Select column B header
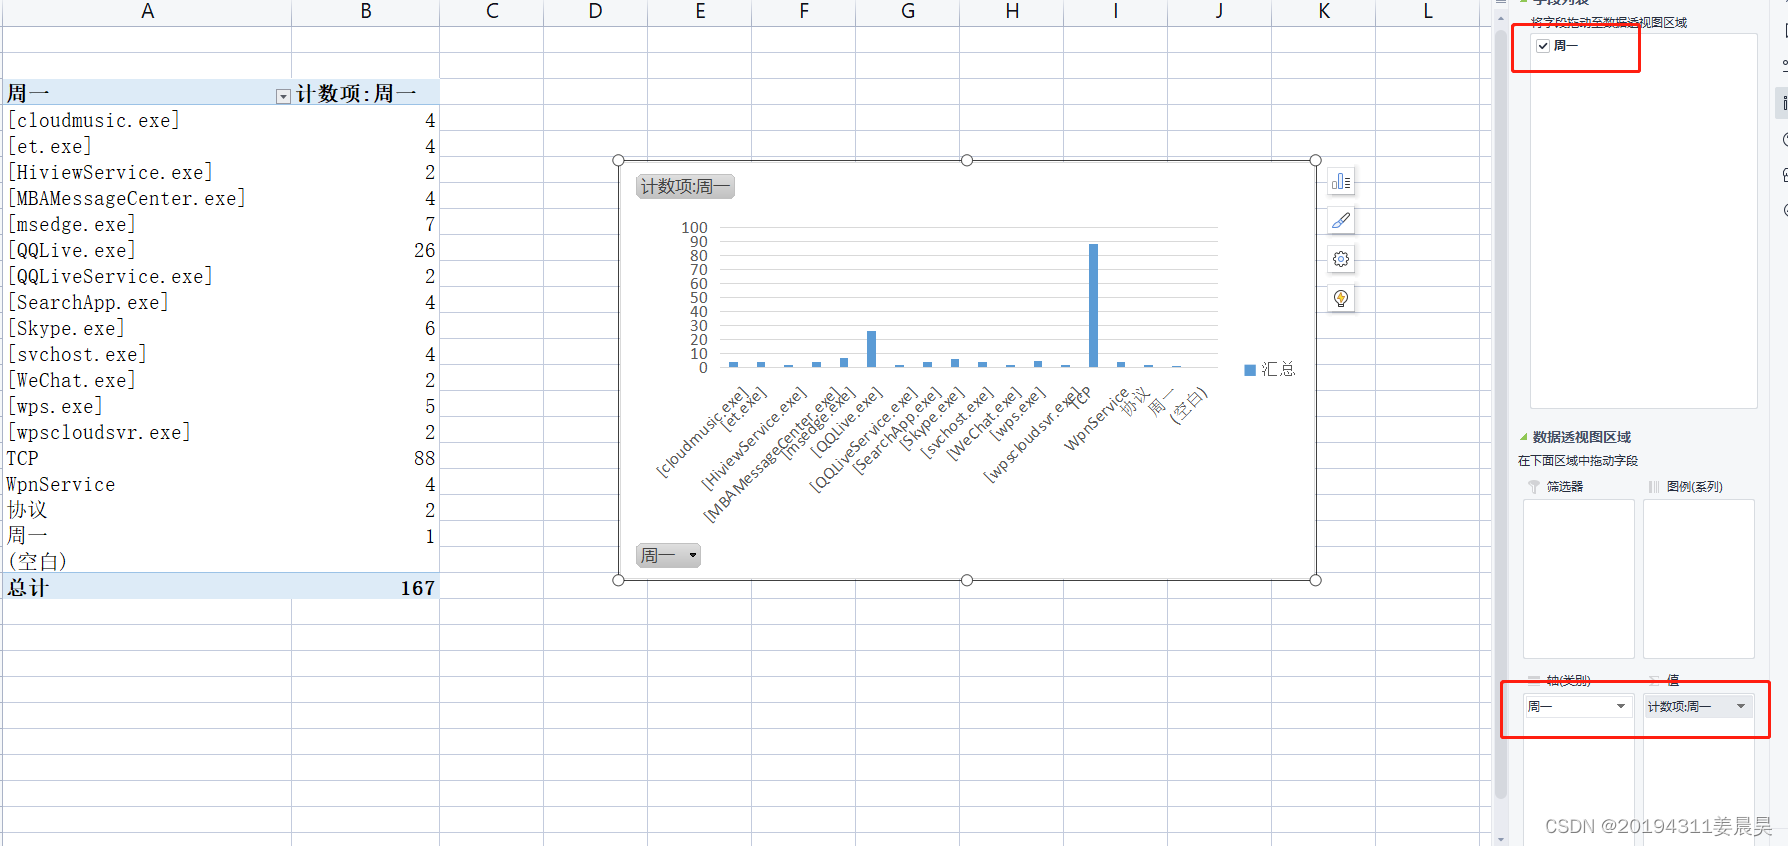The height and width of the screenshot is (846, 1788). (365, 11)
